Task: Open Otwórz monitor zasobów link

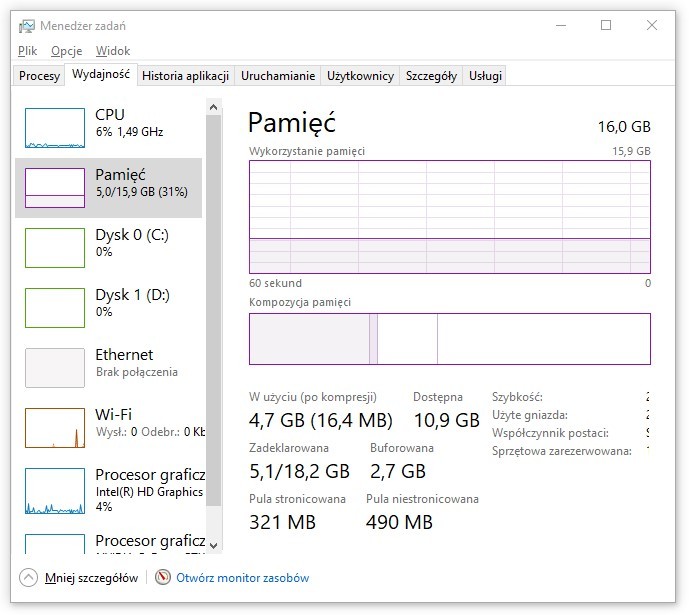Action: click(243, 578)
